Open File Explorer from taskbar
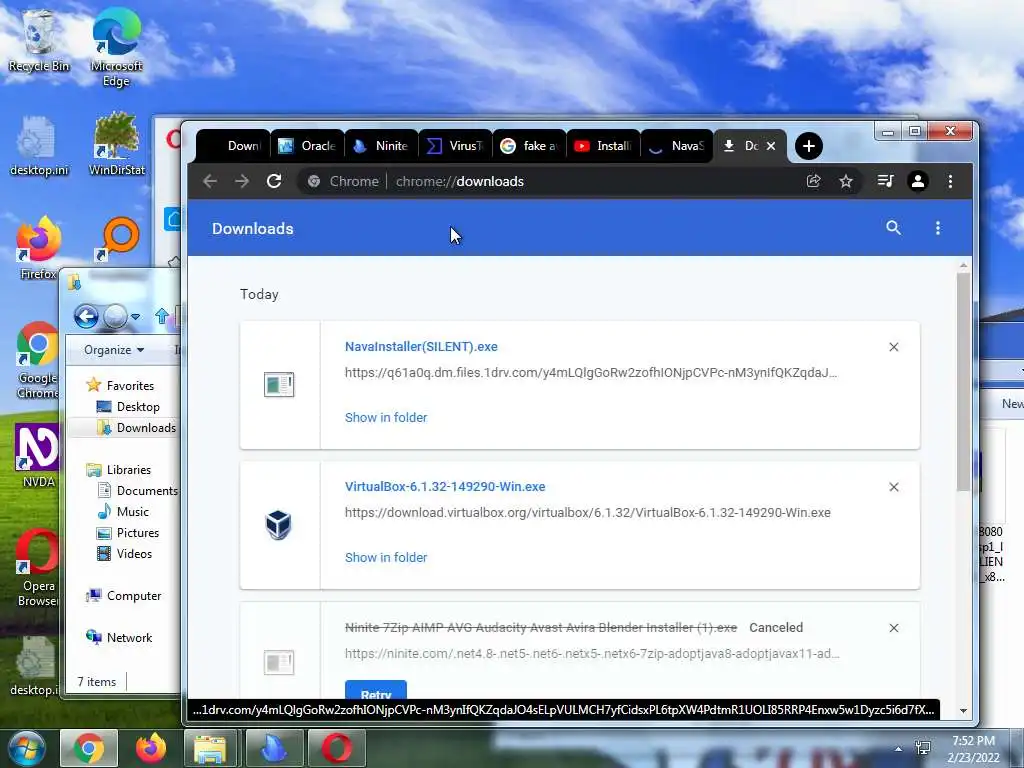This screenshot has width=1024, height=768. (x=210, y=748)
